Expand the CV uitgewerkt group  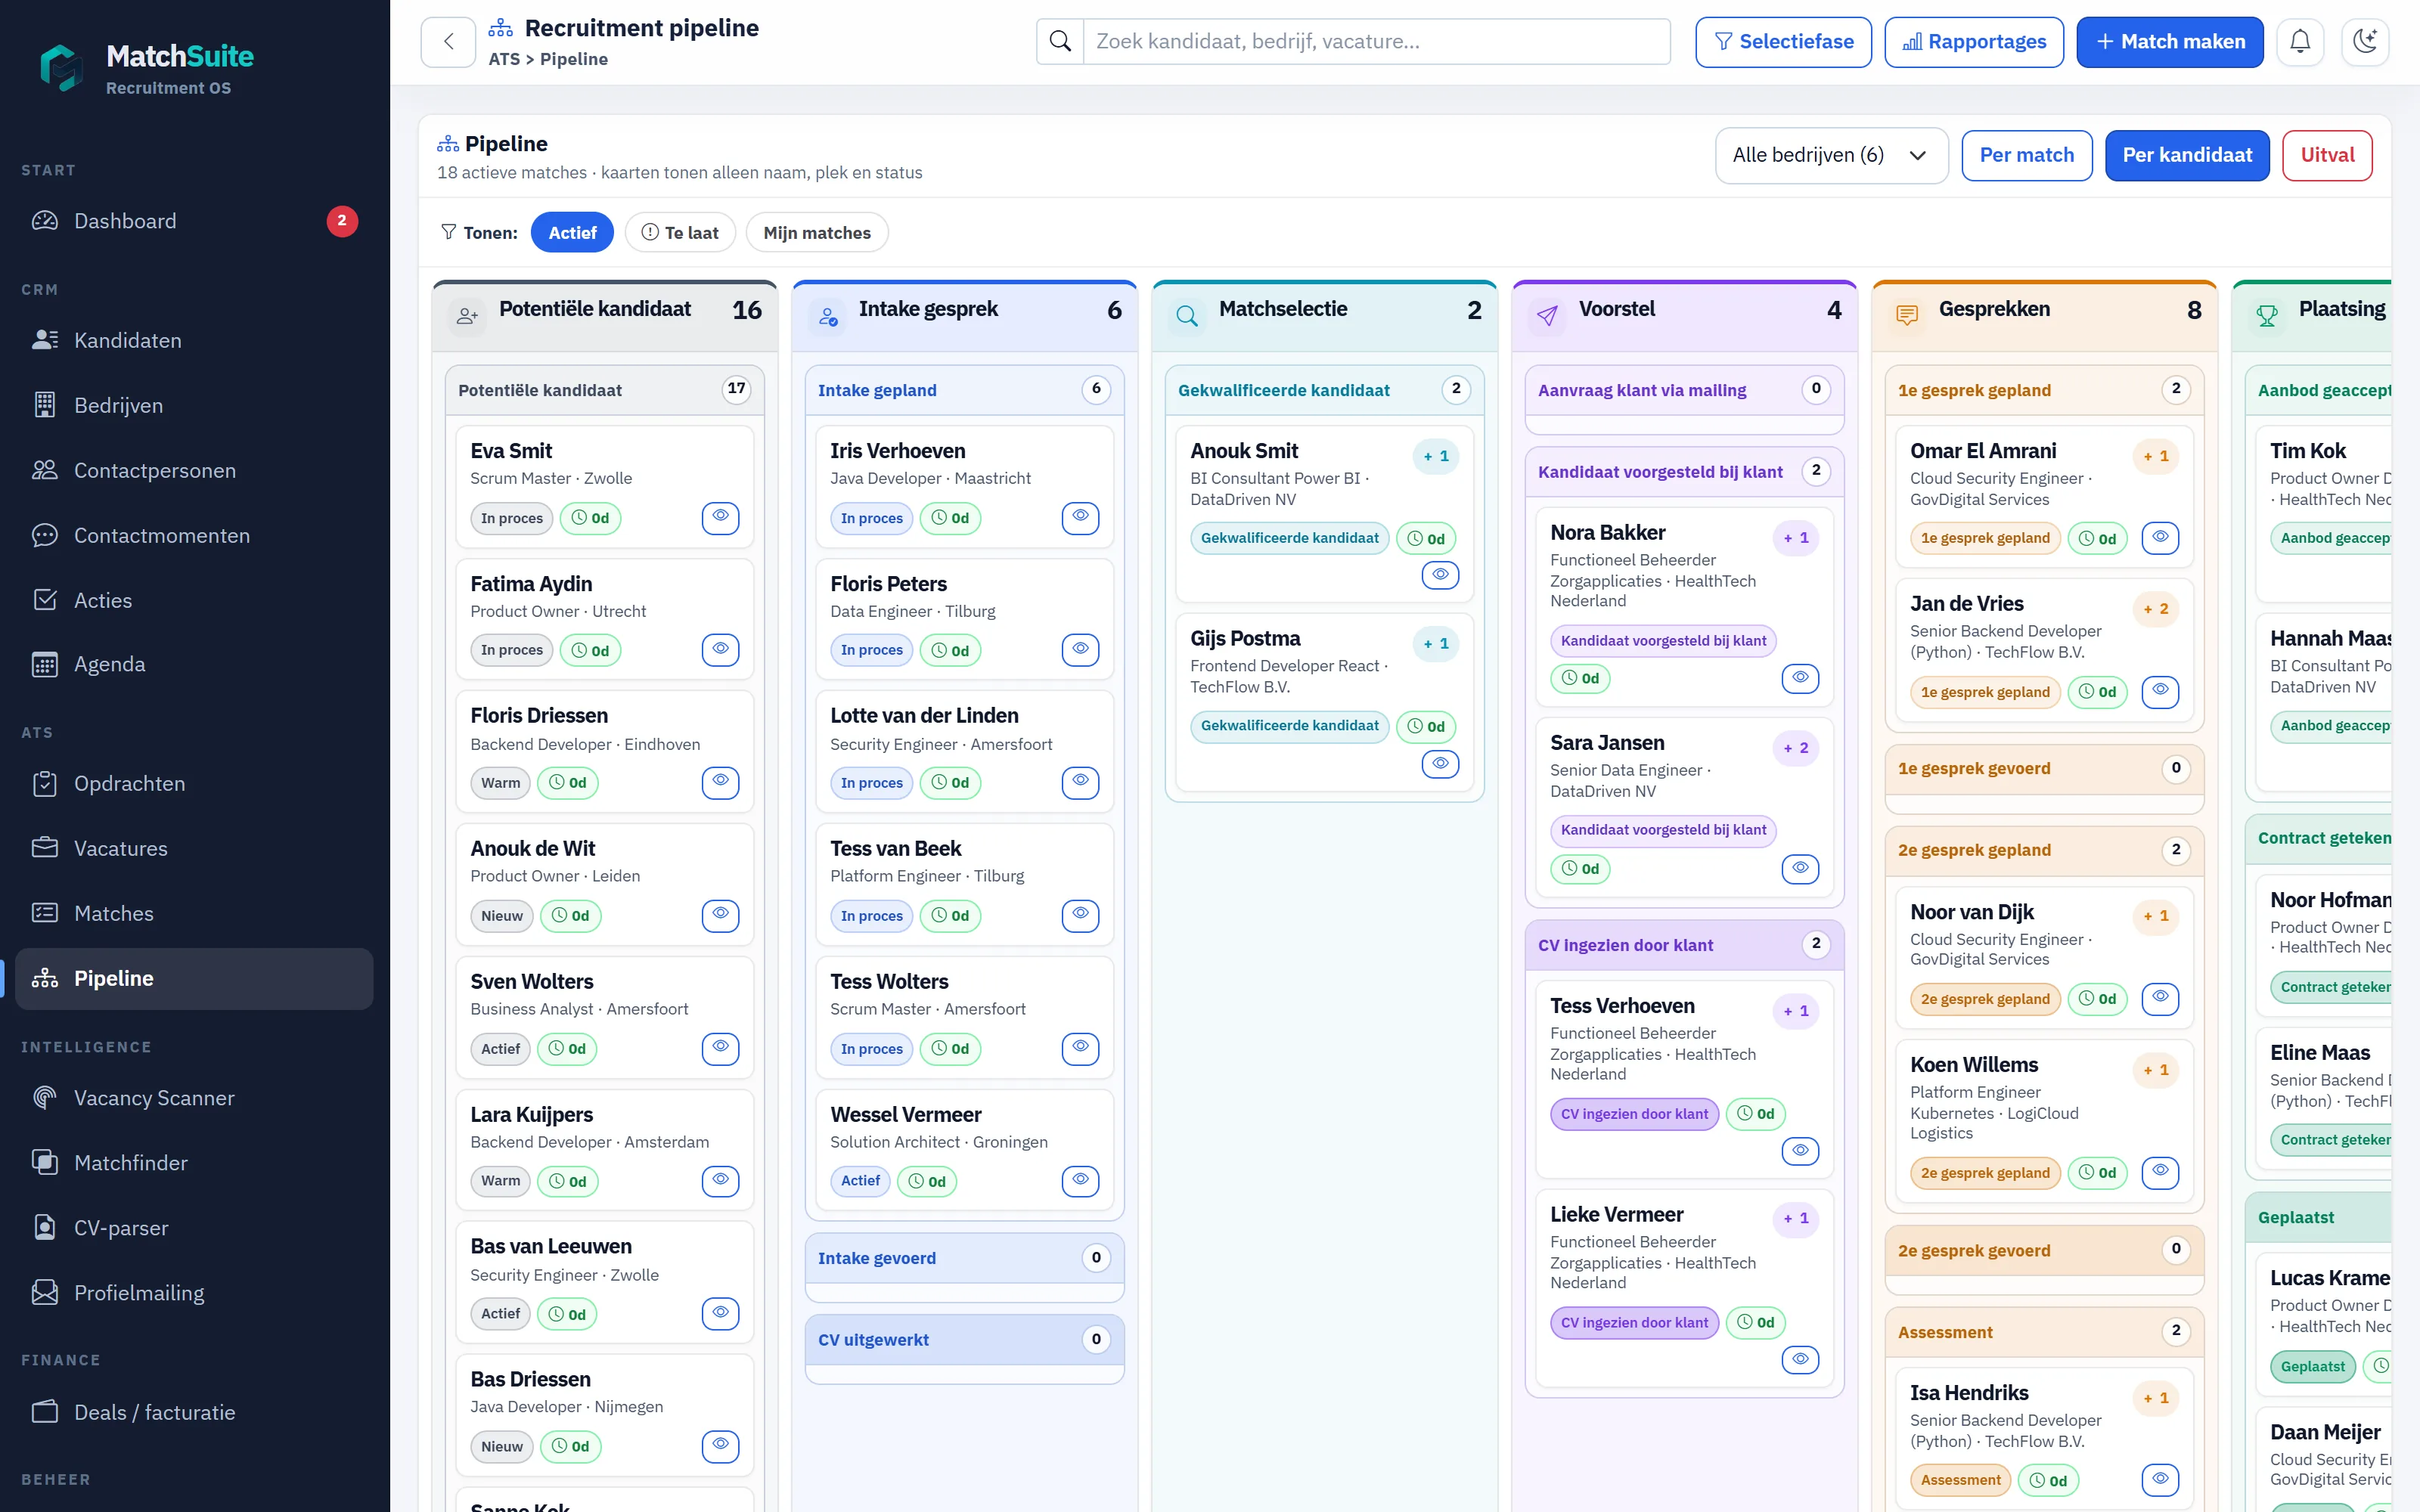pos(964,1340)
